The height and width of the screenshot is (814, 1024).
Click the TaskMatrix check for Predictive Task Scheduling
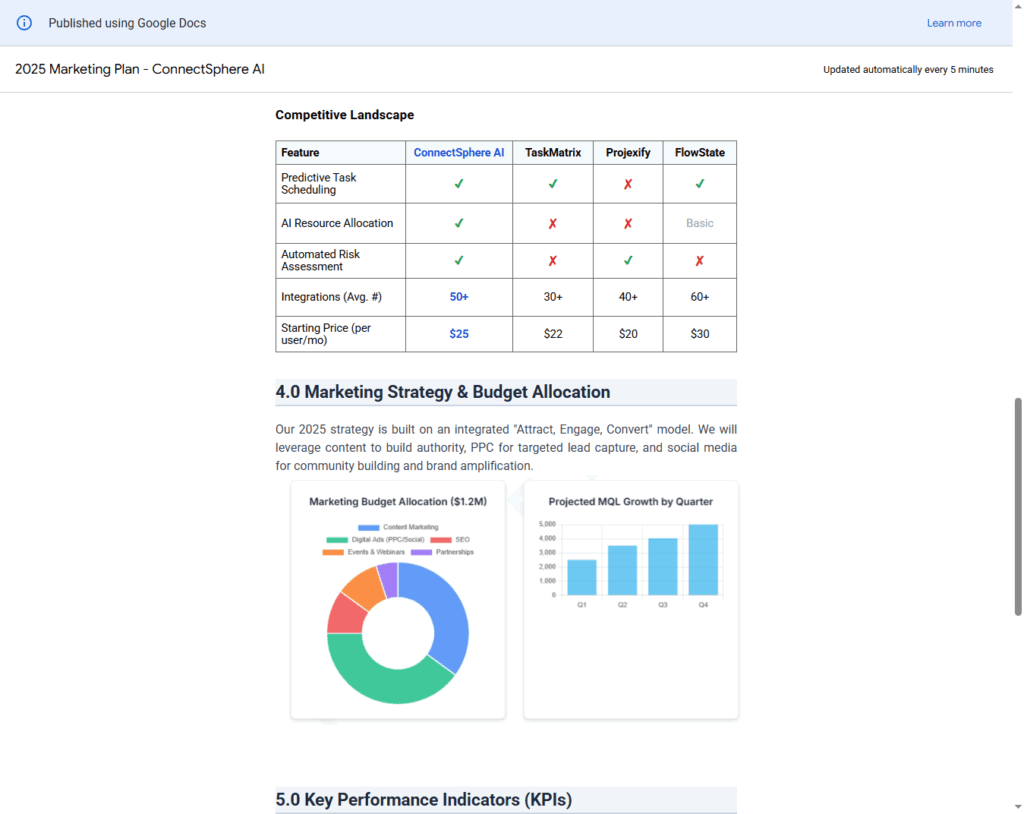tap(552, 184)
